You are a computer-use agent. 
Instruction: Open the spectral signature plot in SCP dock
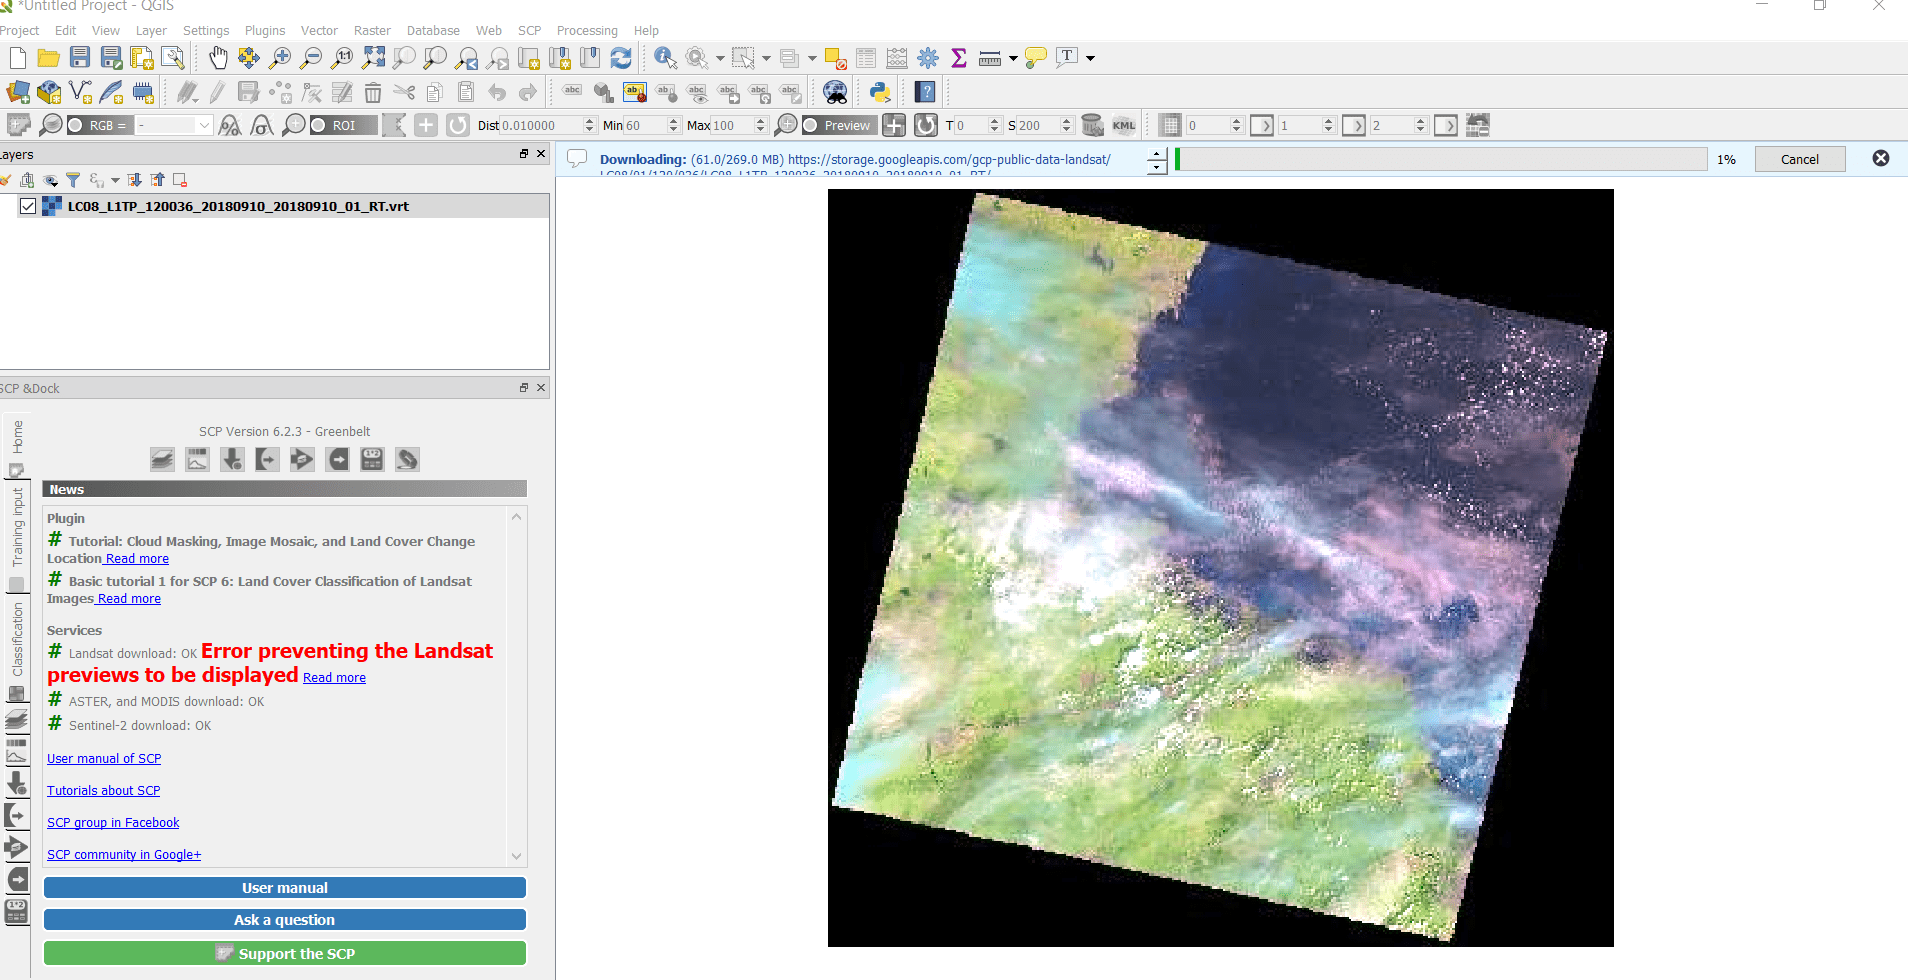(197, 459)
